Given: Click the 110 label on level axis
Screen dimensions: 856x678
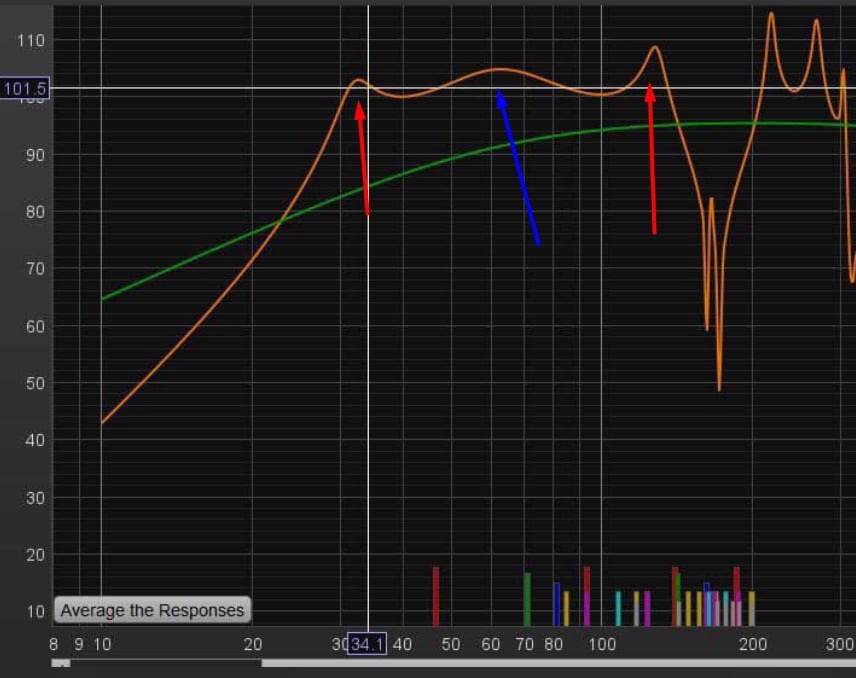Looking at the screenshot, I should coord(31,40).
